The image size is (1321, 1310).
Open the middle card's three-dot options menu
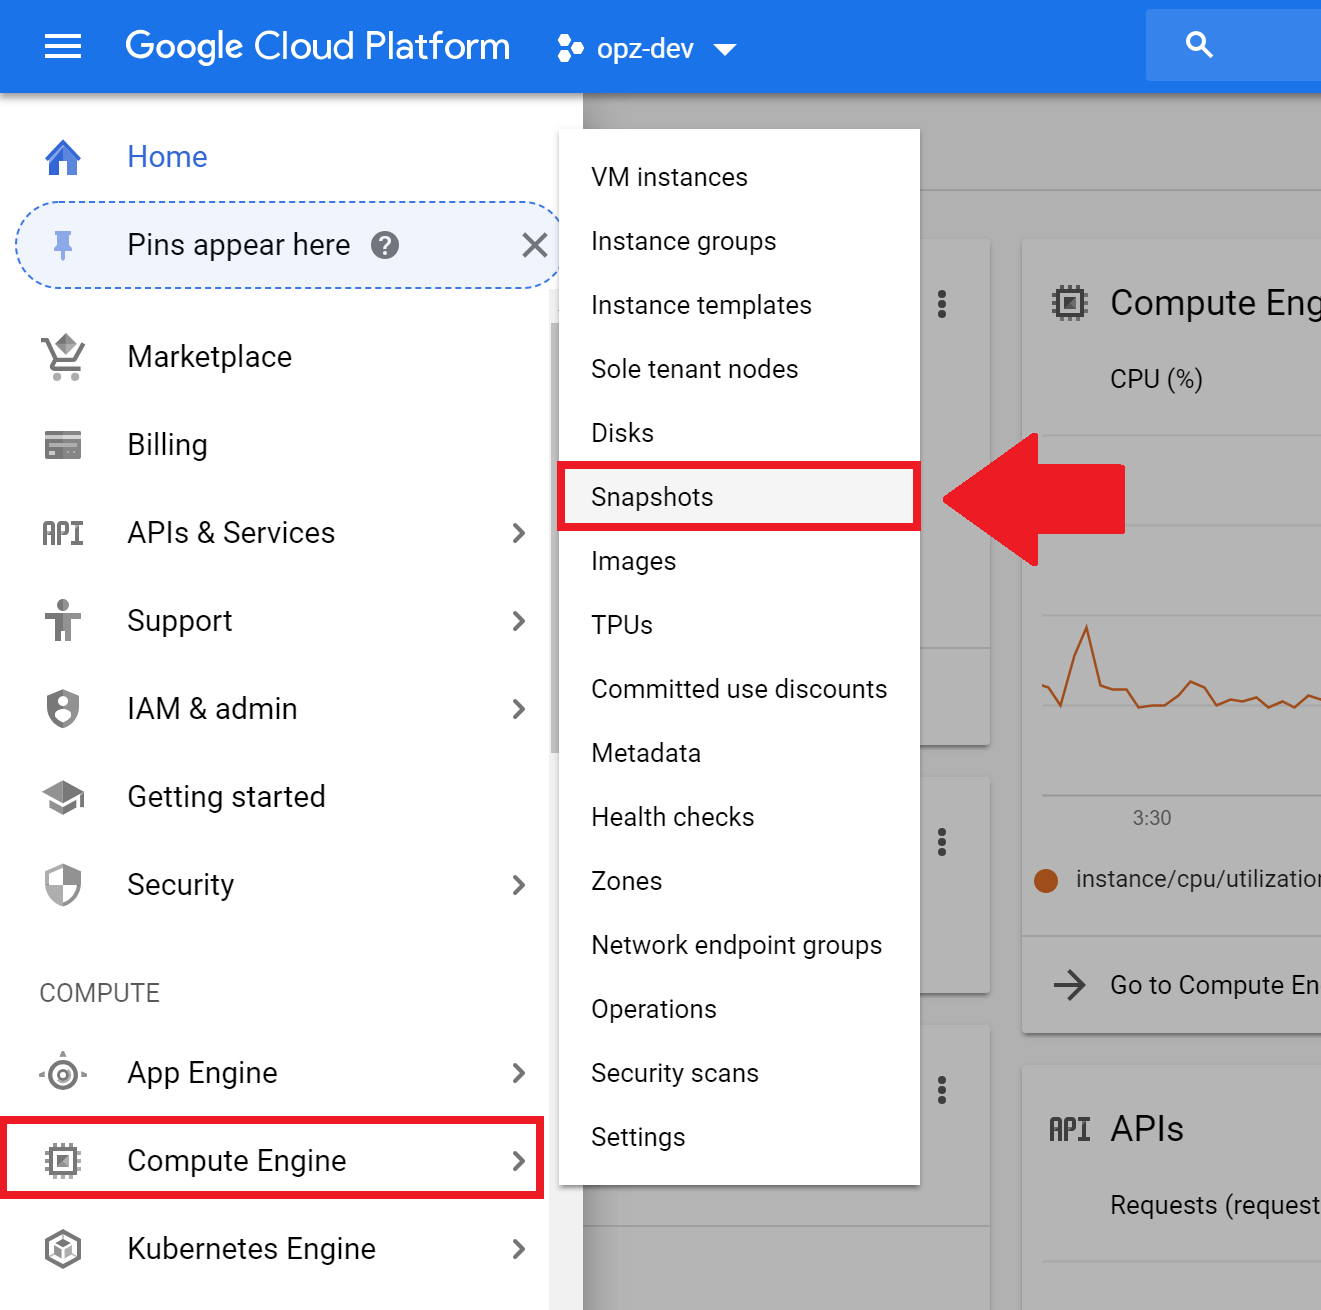coord(942,842)
